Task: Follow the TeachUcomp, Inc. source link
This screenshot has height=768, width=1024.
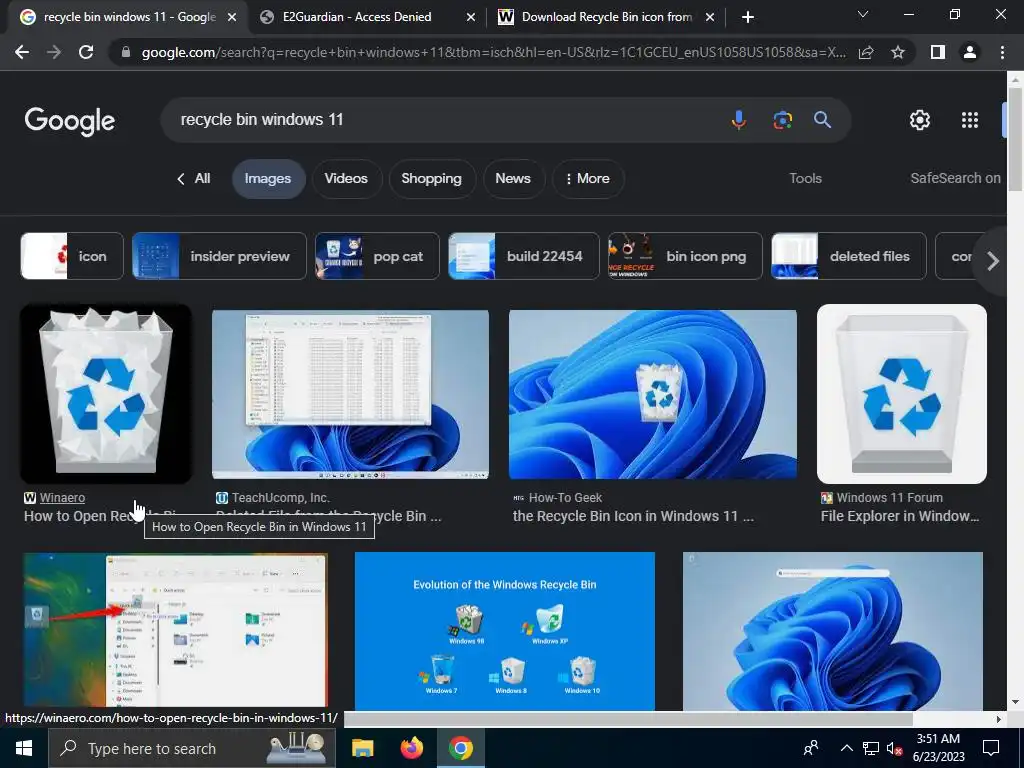Action: [280, 498]
